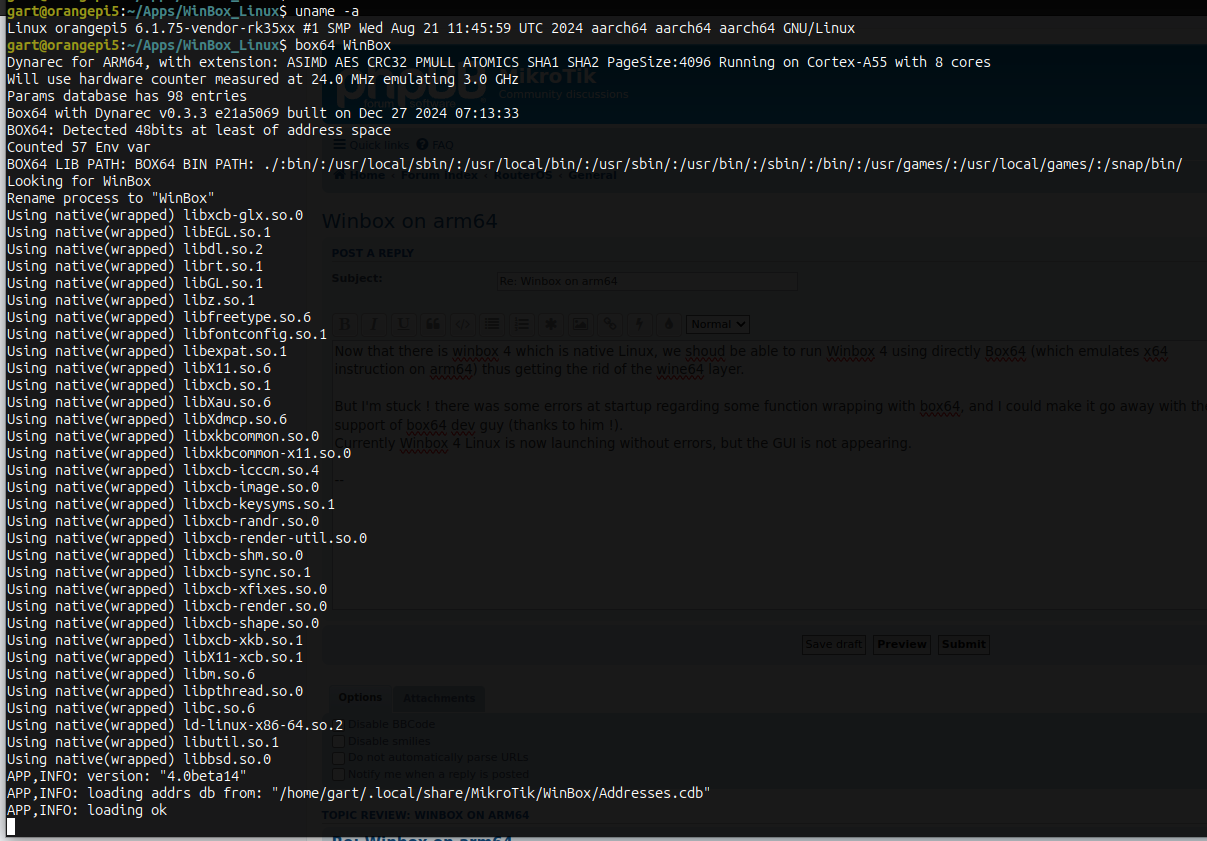The width and height of the screenshot is (1207, 841).
Task: Submit the forum reply
Action: (x=964, y=644)
